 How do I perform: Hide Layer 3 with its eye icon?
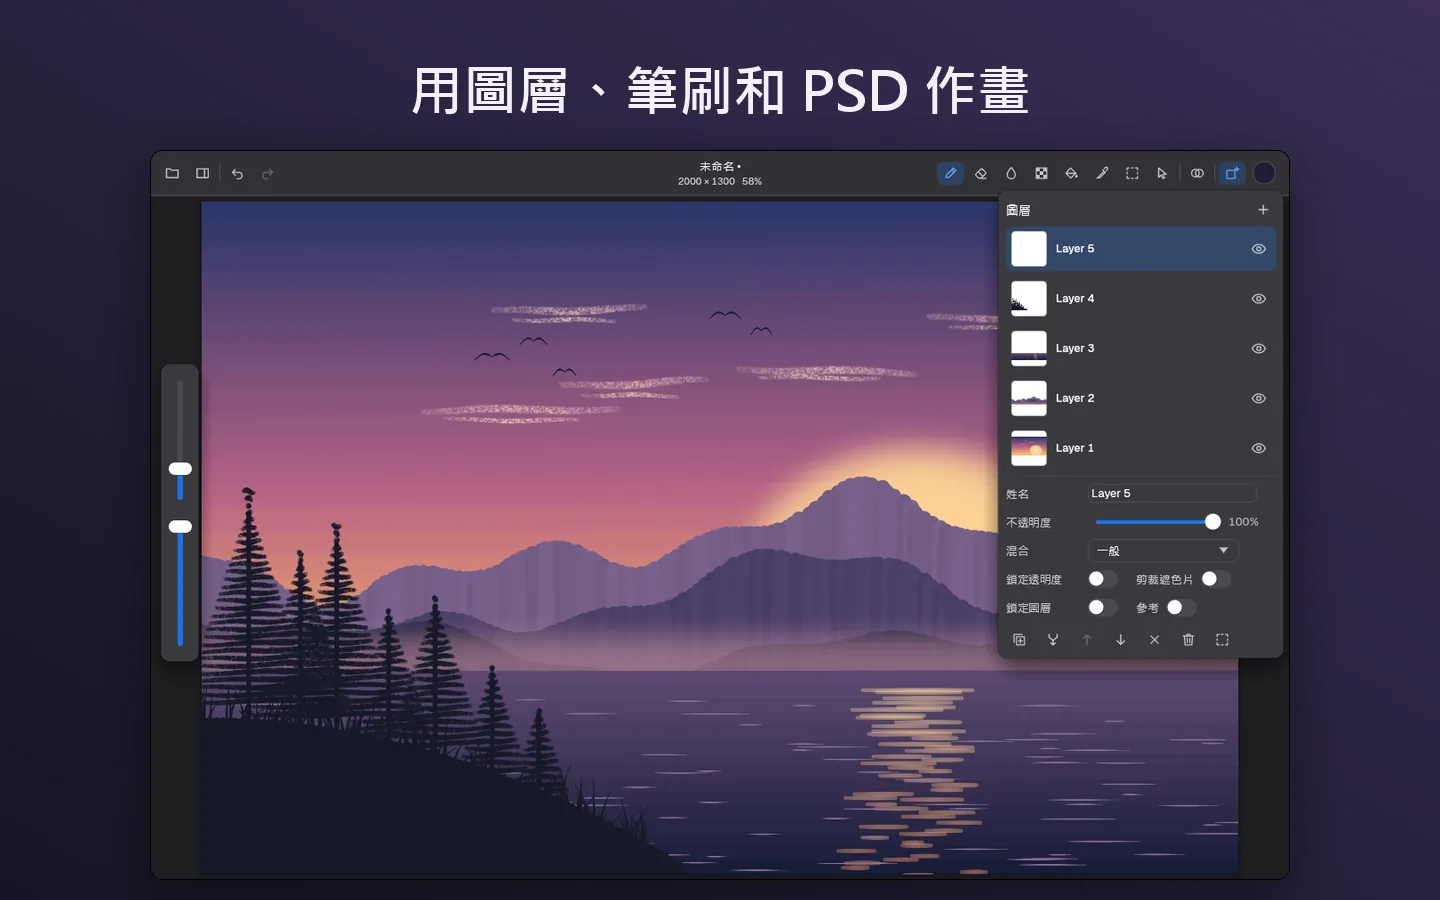pos(1259,349)
